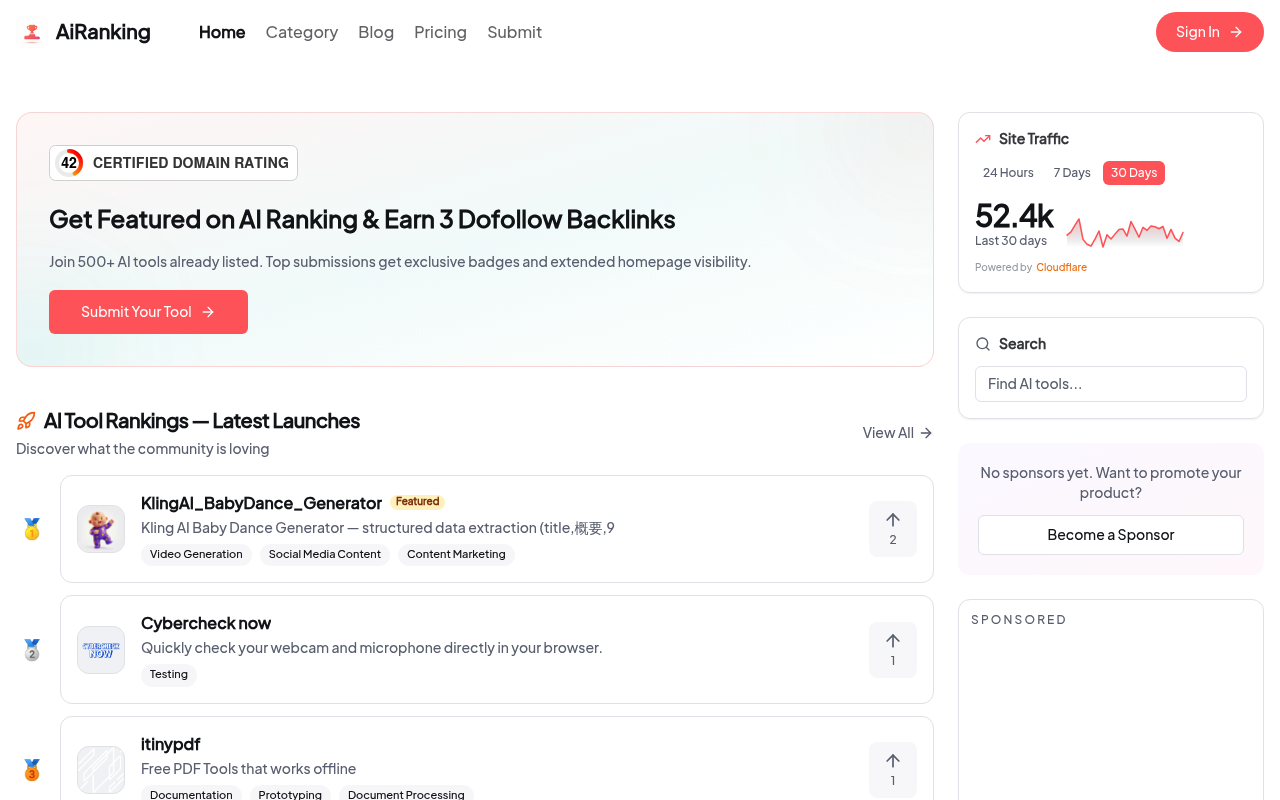Select the Content Marketing tag
The height and width of the screenshot is (800, 1280).
[456, 554]
